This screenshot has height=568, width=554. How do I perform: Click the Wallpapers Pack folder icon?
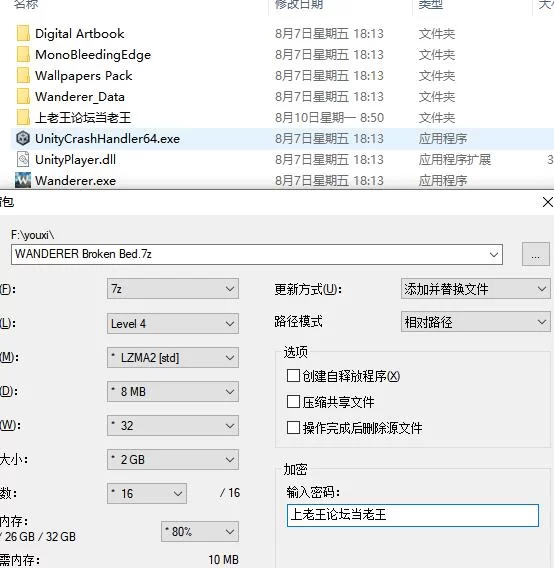pos(23,76)
